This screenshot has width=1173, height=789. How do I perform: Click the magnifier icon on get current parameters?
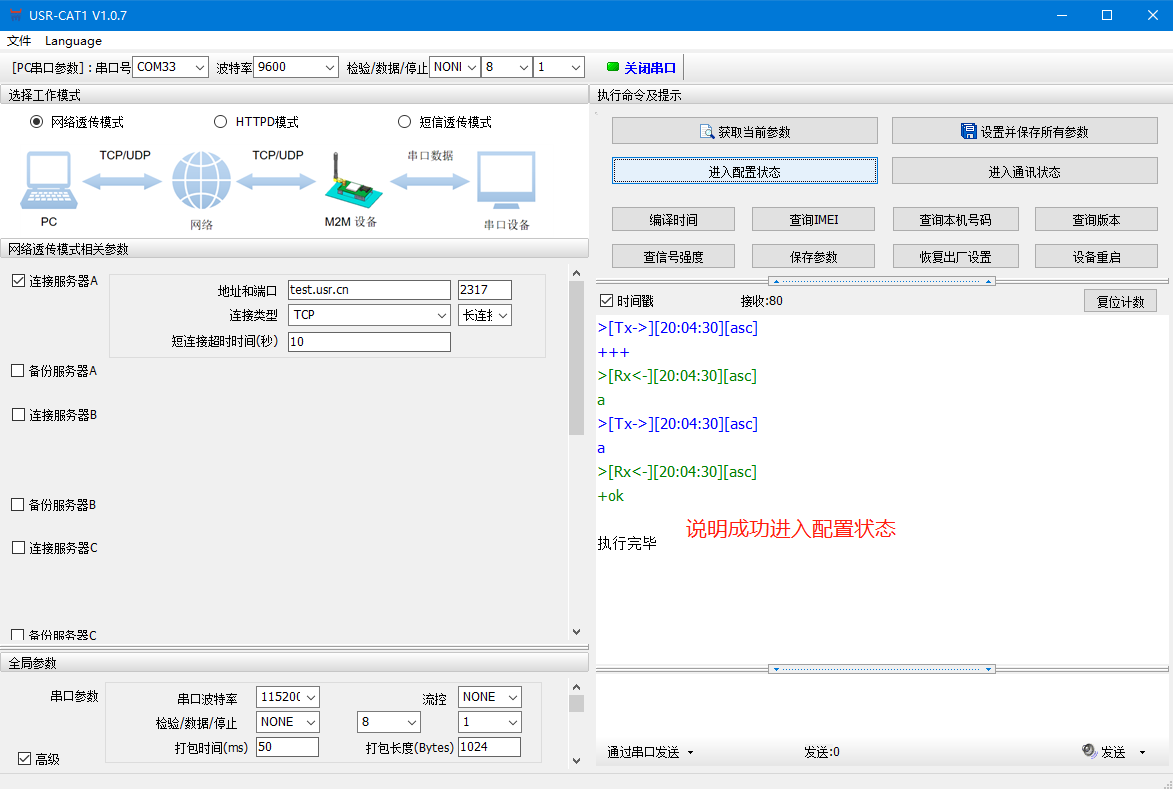coord(707,132)
